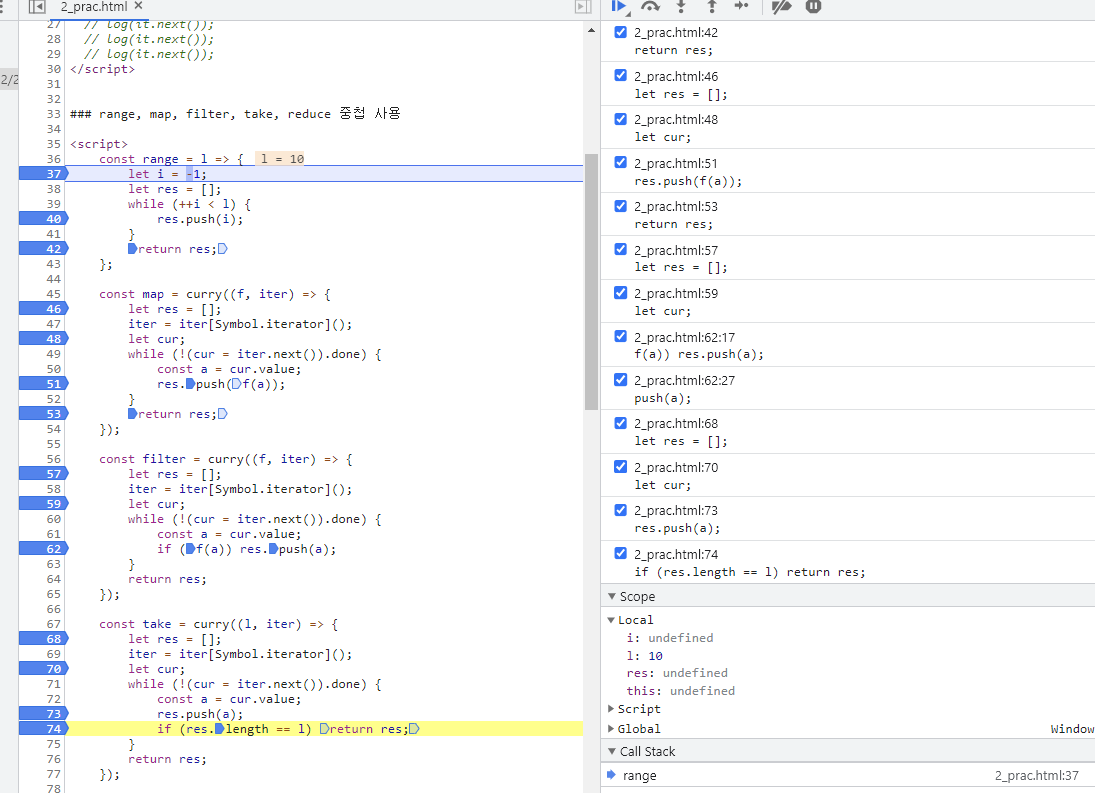Uncheck breakpoint 2_prac.html:73 checkbox

pos(620,510)
